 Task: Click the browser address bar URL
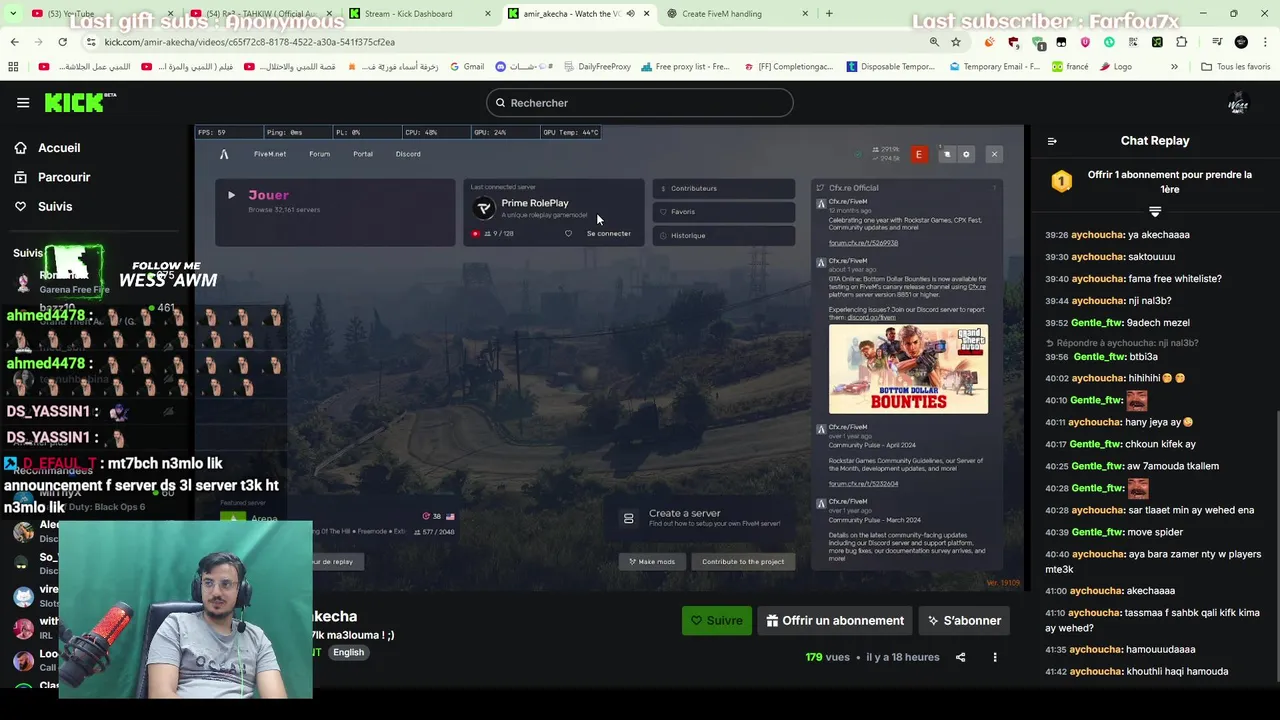250,42
